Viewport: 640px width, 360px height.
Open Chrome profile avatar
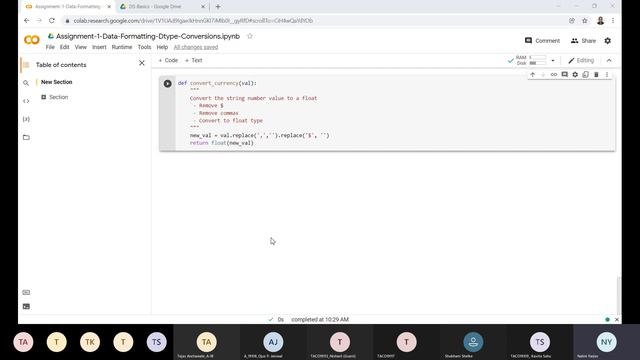click(x=600, y=20)
